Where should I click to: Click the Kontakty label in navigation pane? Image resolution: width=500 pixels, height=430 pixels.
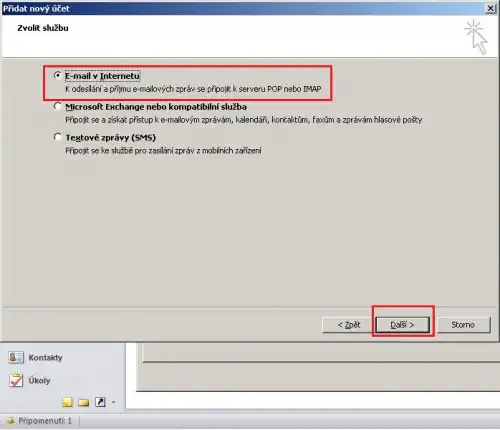coord(45,358)
